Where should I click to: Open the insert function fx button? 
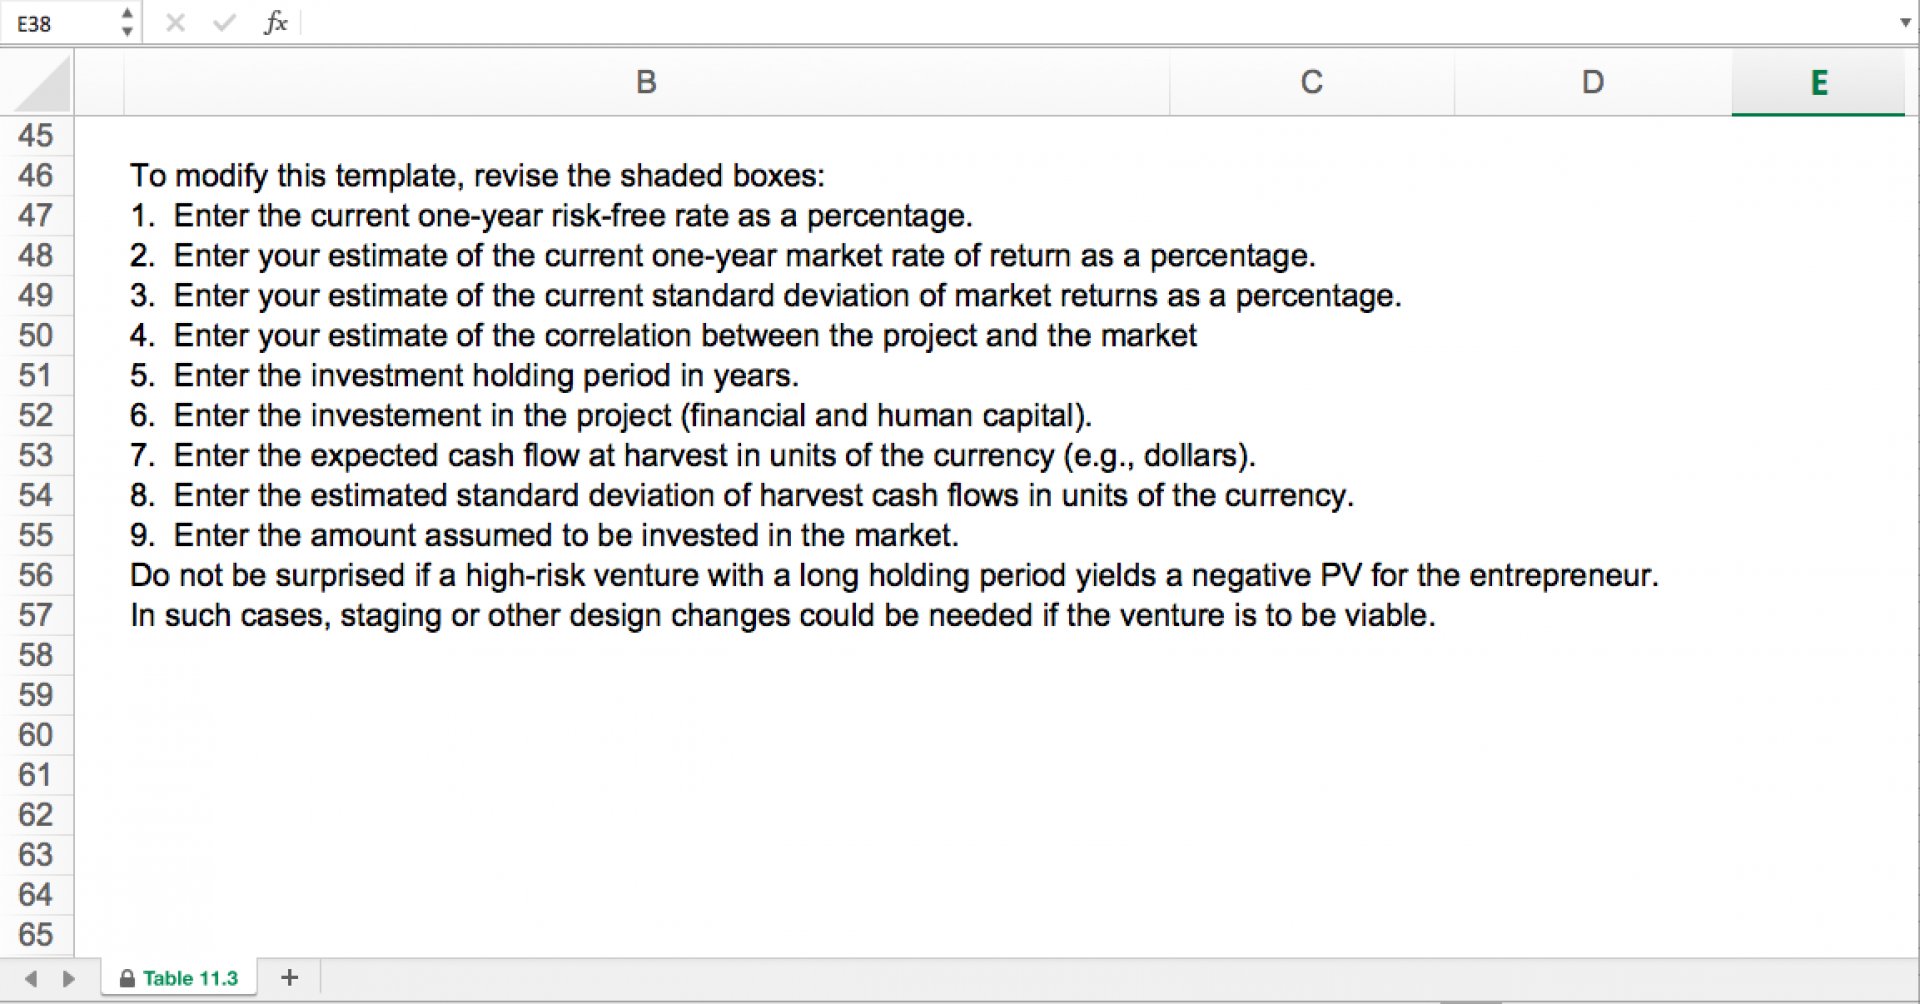click(275, 22)
